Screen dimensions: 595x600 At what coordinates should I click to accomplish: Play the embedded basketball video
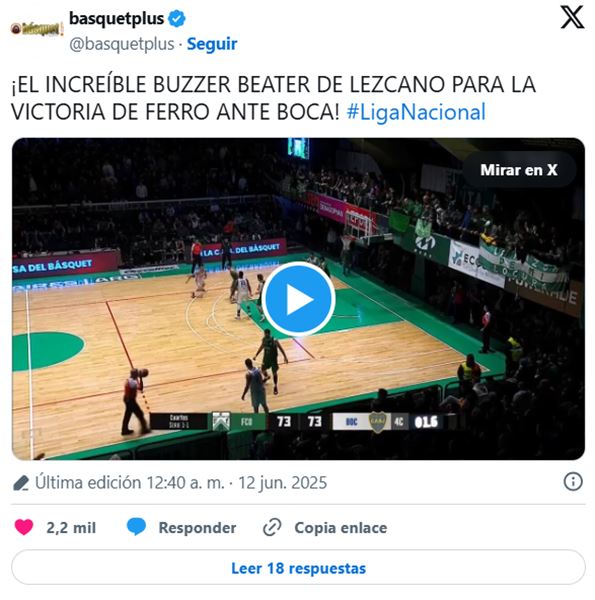point(298,299)
